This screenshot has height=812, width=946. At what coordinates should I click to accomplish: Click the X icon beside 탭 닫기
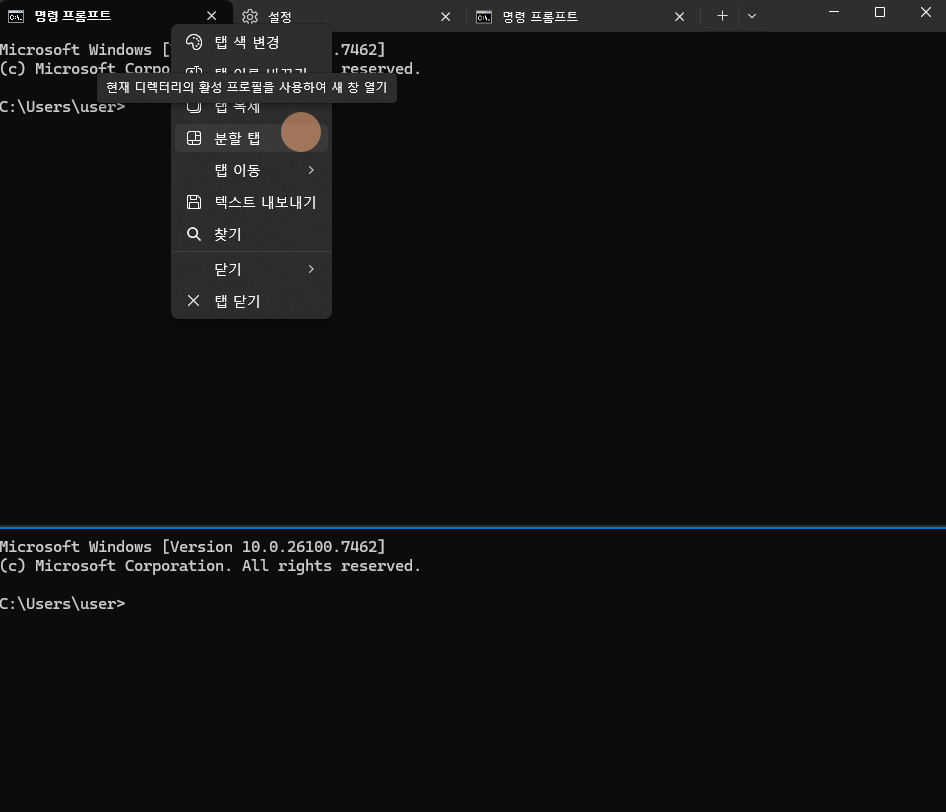[194, 301]
